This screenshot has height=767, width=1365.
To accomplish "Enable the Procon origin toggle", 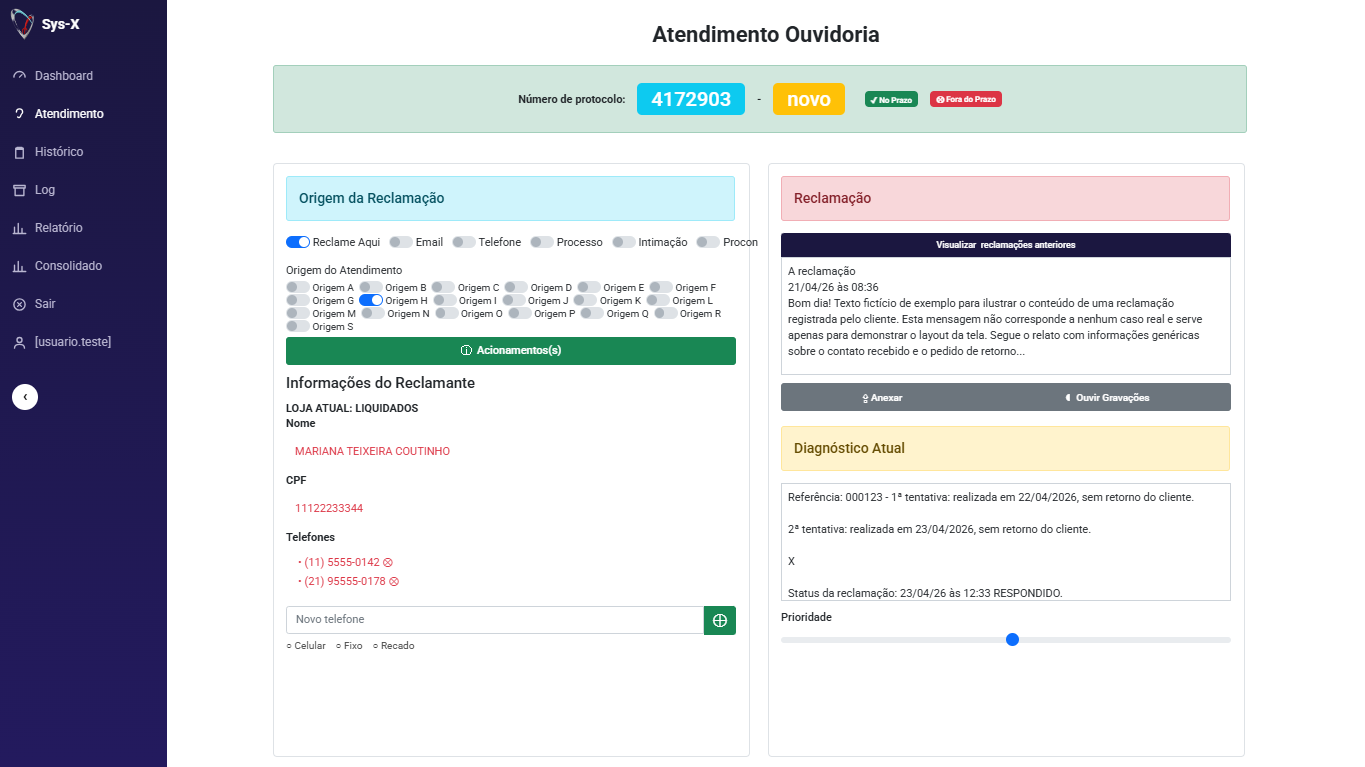I will click(708, 242).
